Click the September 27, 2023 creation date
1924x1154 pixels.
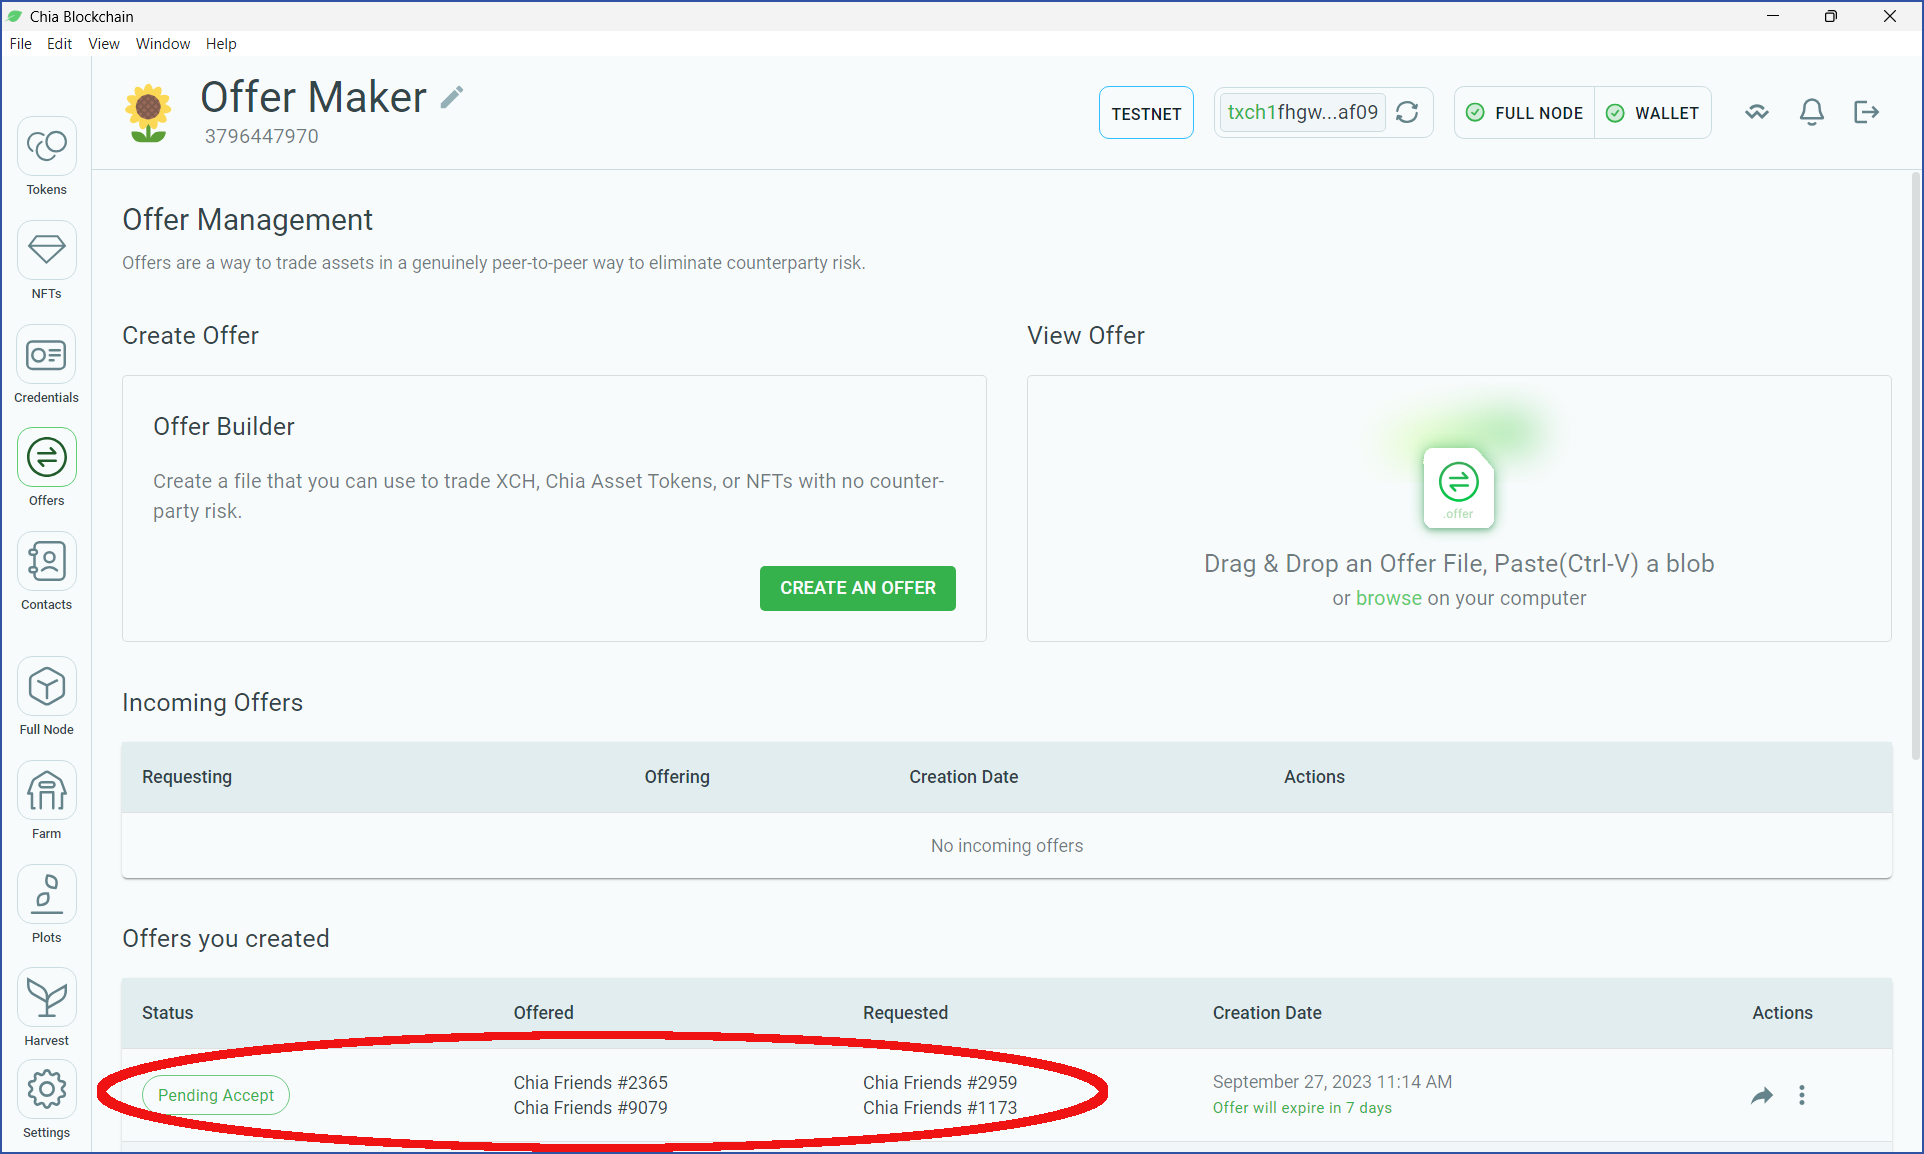point(1332,1082)
